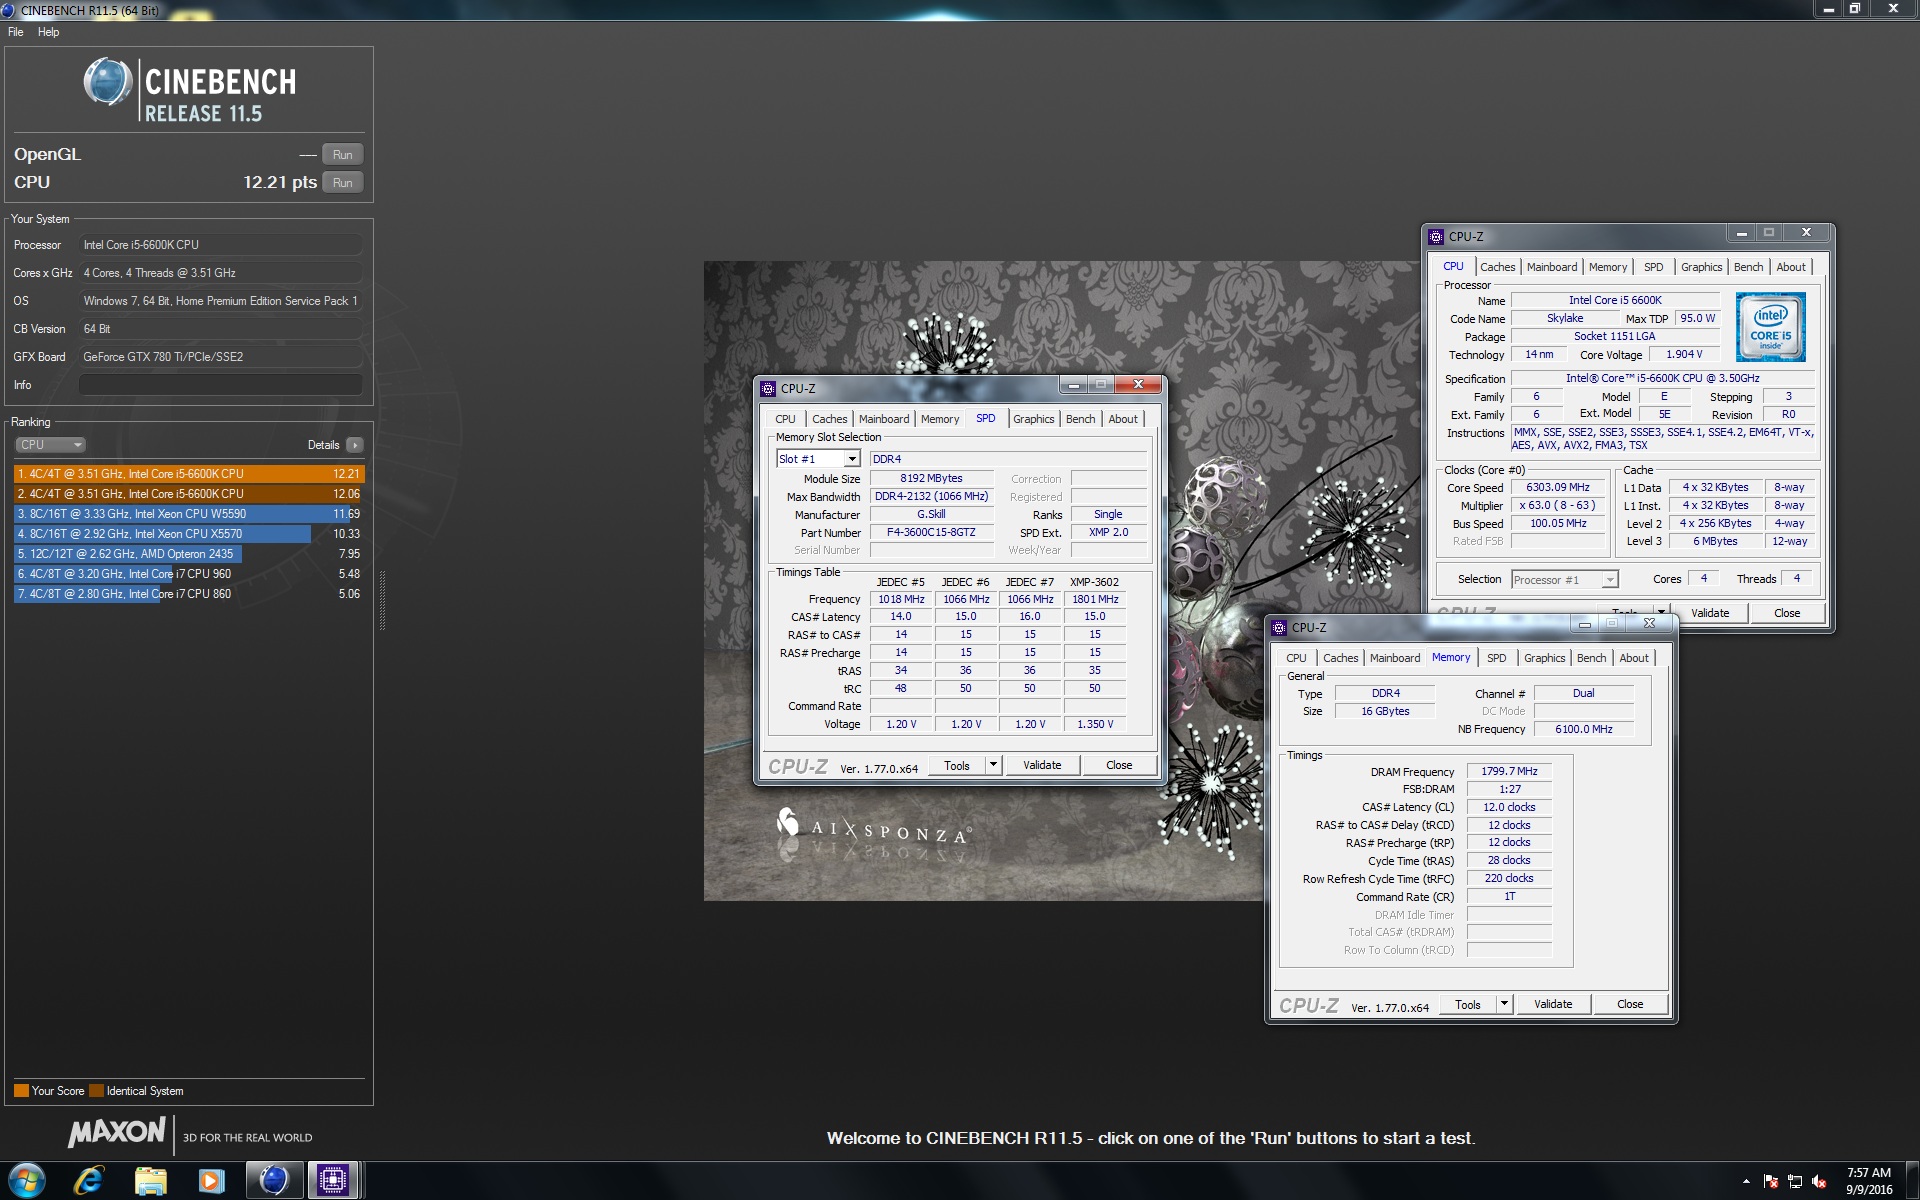The height and width of the screenshot is (1200, 1920).
Task: Open the File menu
Action: click(16, 32)
